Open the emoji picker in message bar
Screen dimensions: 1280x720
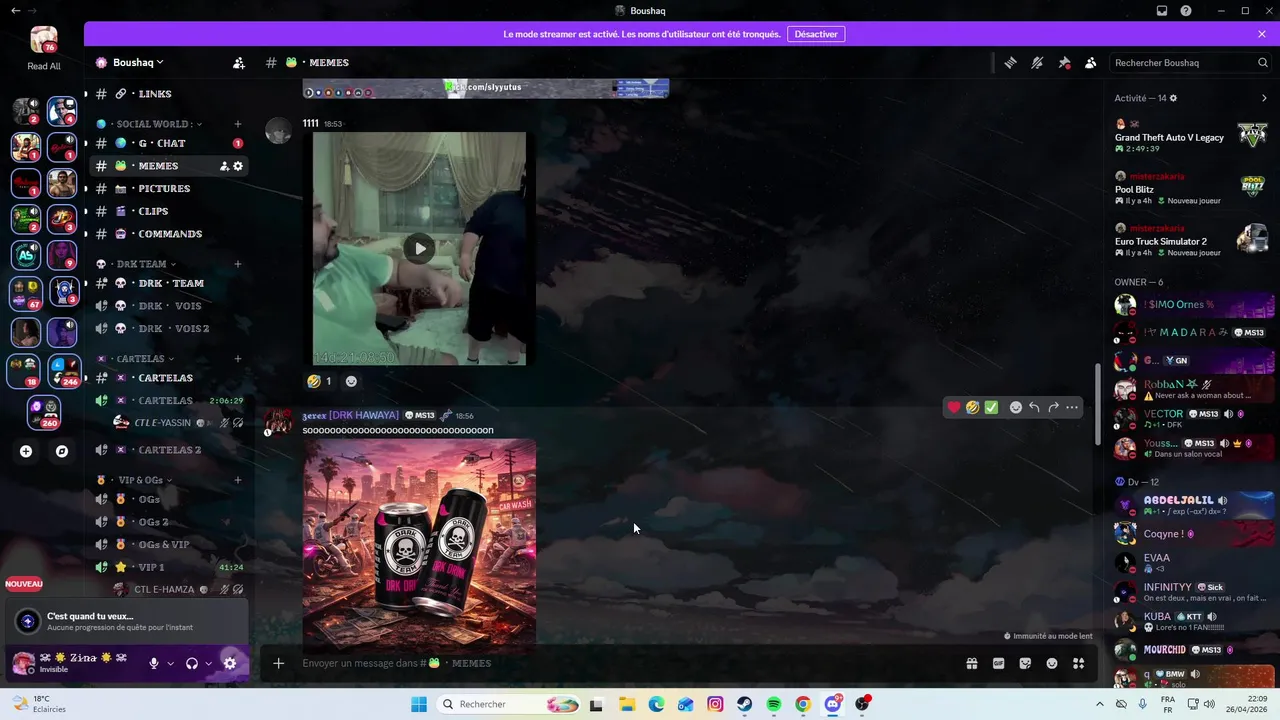tap(1052, 663)
